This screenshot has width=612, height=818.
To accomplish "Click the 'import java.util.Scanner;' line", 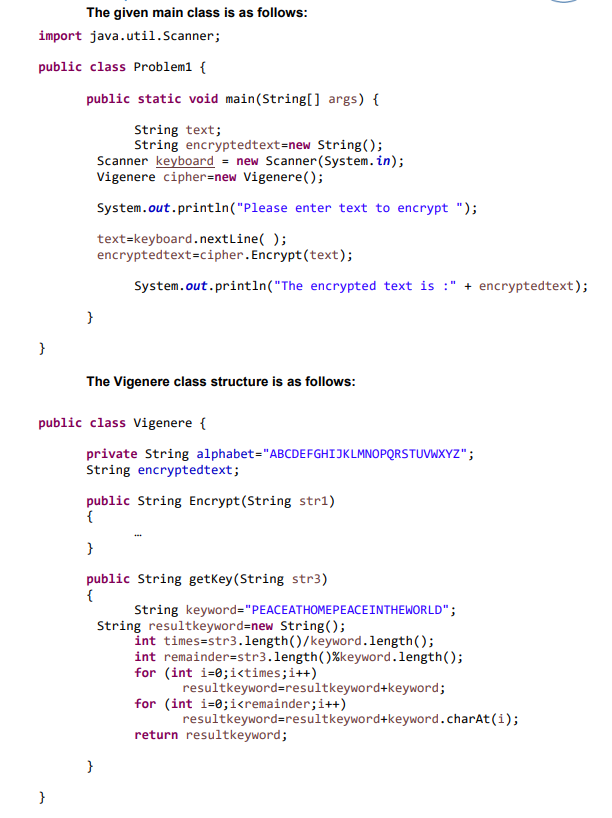I will [x=129, y=36].
